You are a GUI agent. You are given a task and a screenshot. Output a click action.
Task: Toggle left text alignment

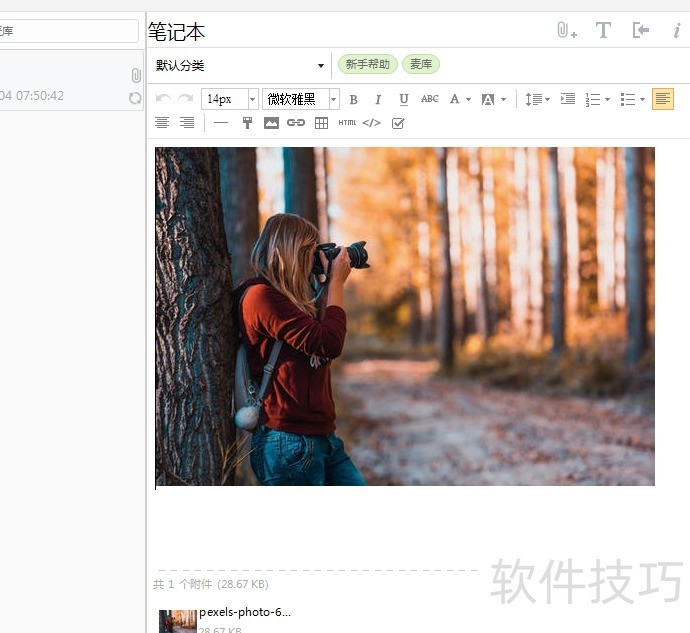(662, 99)
